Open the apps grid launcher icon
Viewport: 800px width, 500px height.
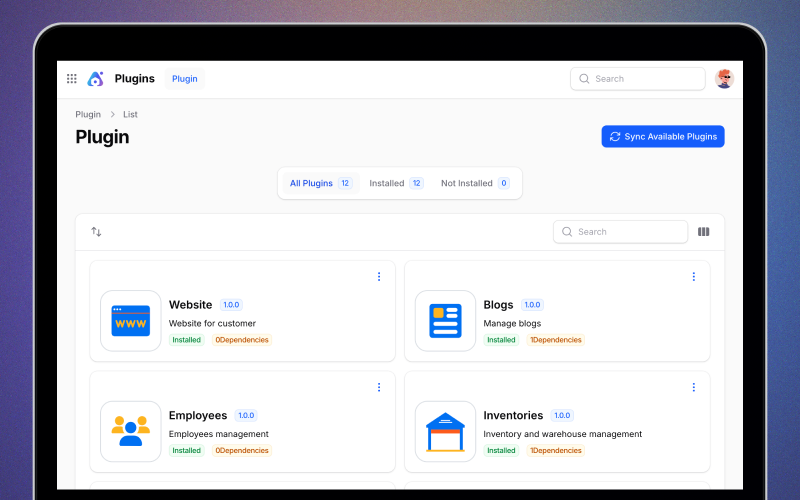tap(72, 79)
